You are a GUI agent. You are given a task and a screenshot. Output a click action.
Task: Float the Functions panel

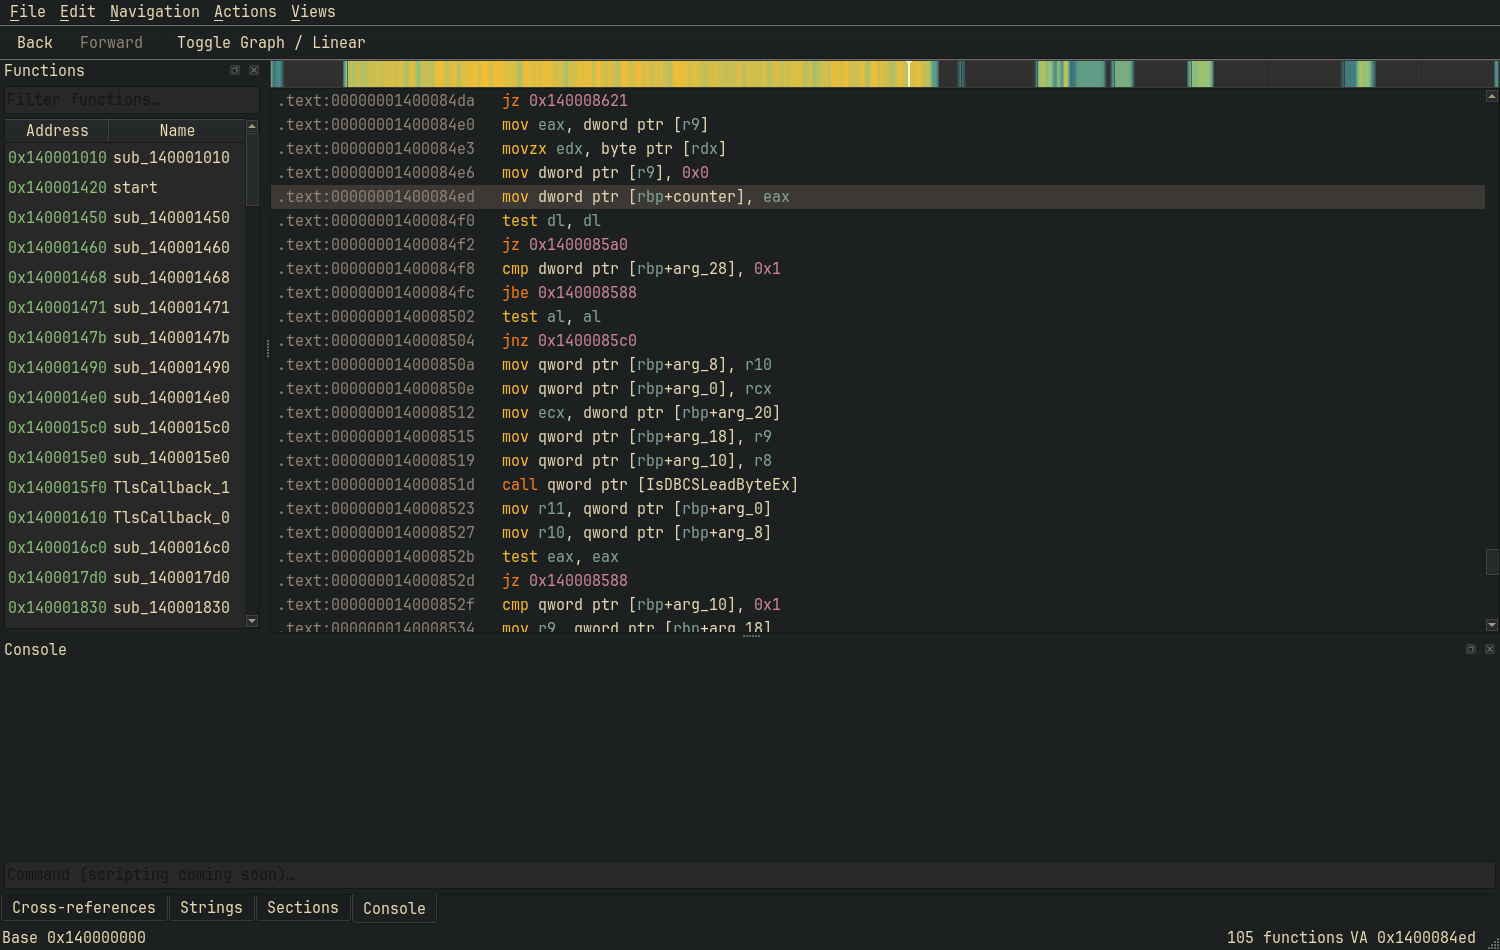(x=235, y=70)
